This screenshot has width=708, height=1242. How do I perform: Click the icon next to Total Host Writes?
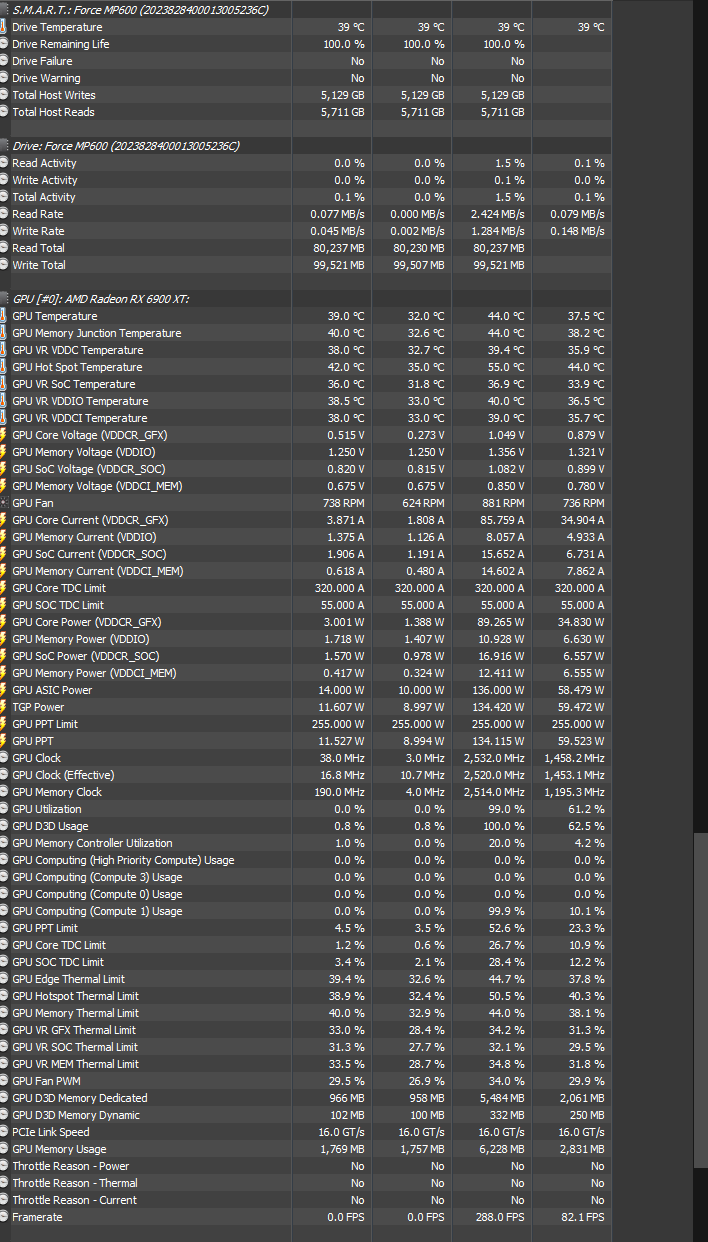pyautogui.click(x=4, y=95)
